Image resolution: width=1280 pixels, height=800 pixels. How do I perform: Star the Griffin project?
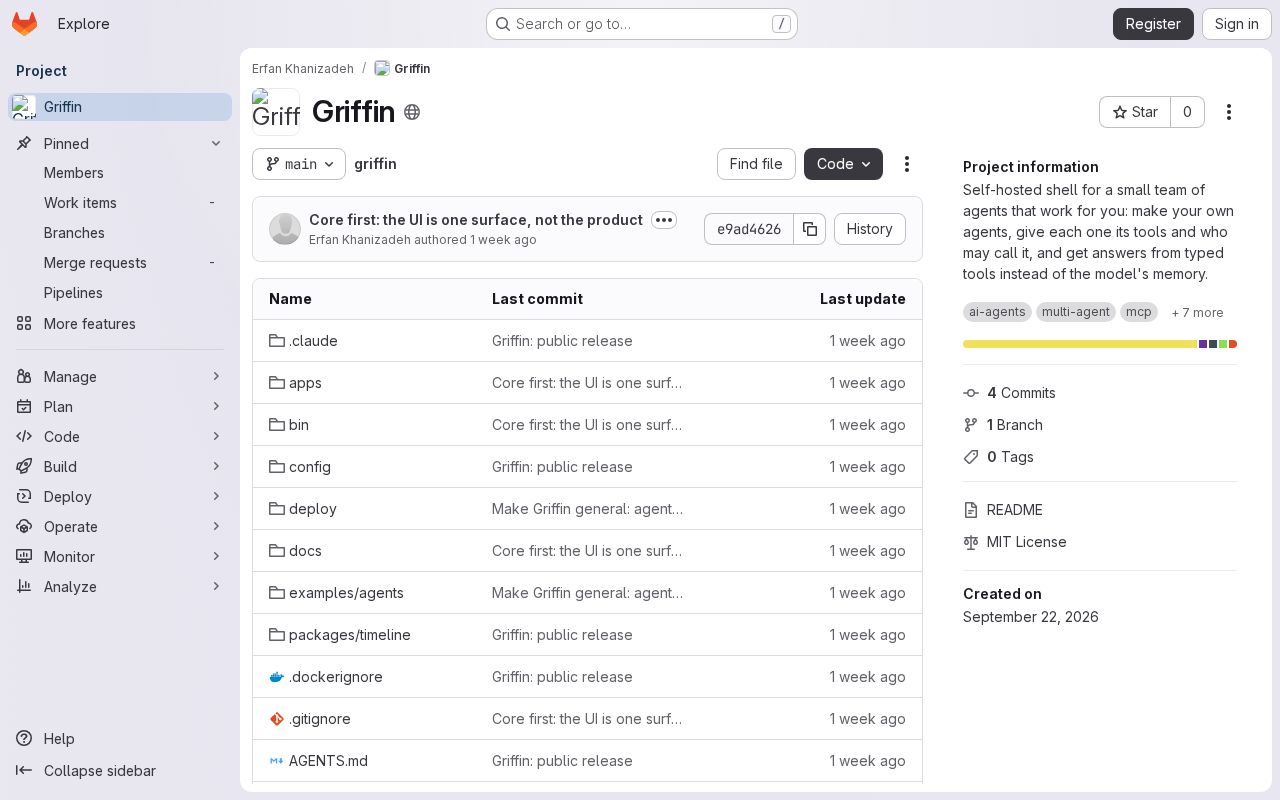pyautogui.click(x=1135, y=112)
